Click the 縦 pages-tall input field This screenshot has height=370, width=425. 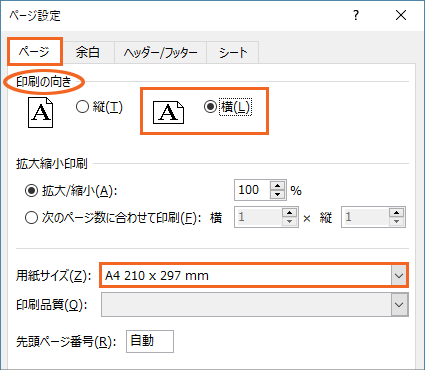click(x=365, y=217)
